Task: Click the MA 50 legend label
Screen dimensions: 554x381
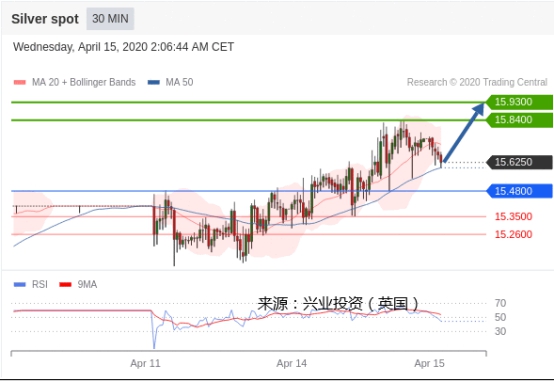Action: pyautogui.click(x=179, y=82)
